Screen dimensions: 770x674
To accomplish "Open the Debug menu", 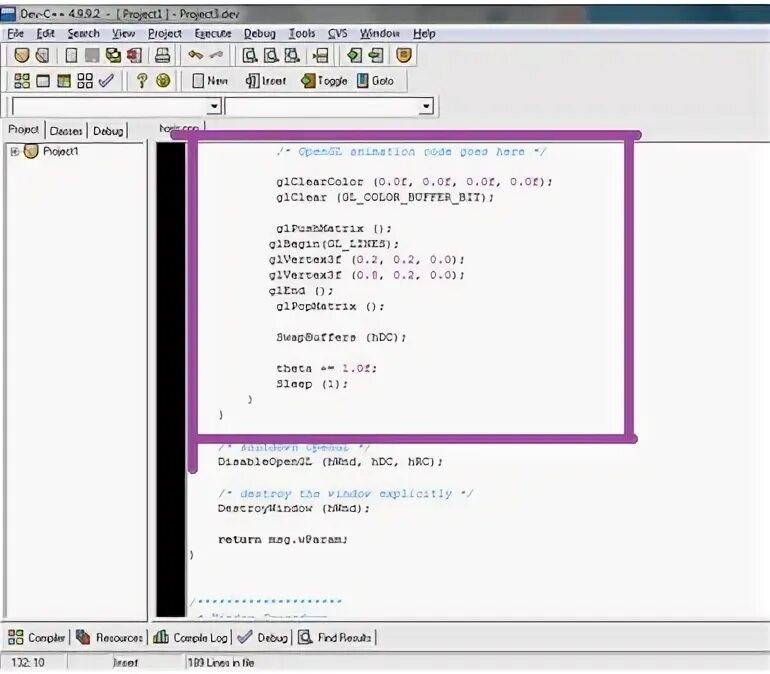I will 260,33.
